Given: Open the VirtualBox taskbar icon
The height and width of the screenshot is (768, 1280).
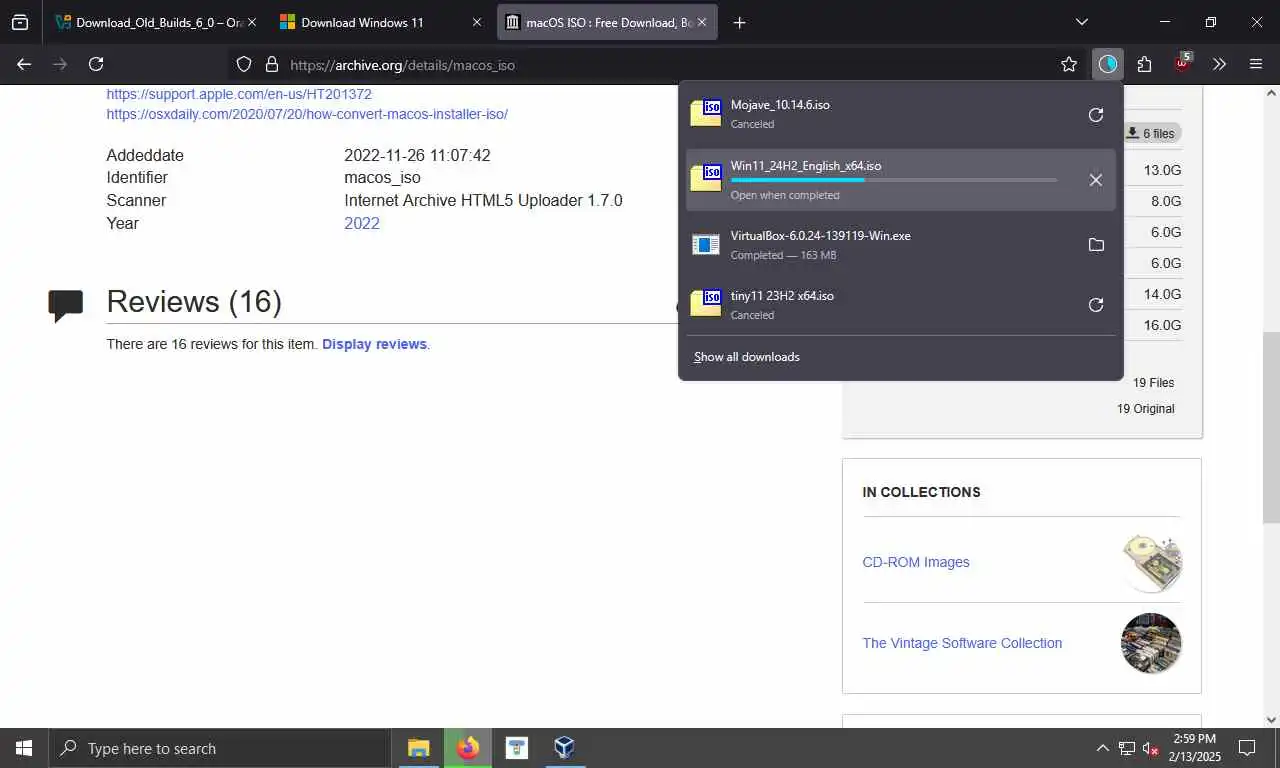Looking at the screenshot, I should 565,748.
